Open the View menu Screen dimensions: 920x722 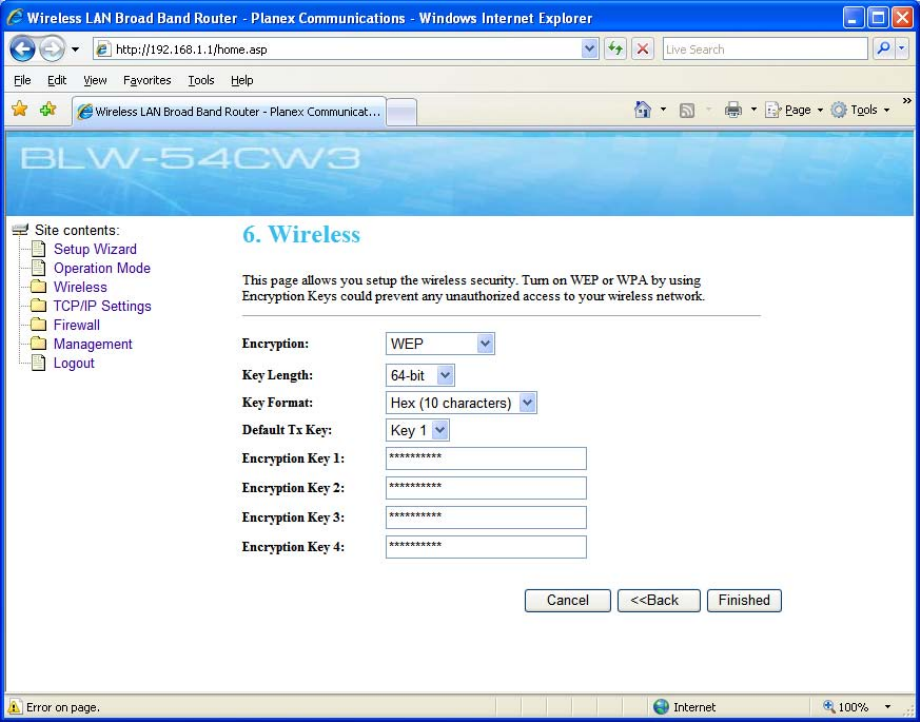(x=95, y=80)
